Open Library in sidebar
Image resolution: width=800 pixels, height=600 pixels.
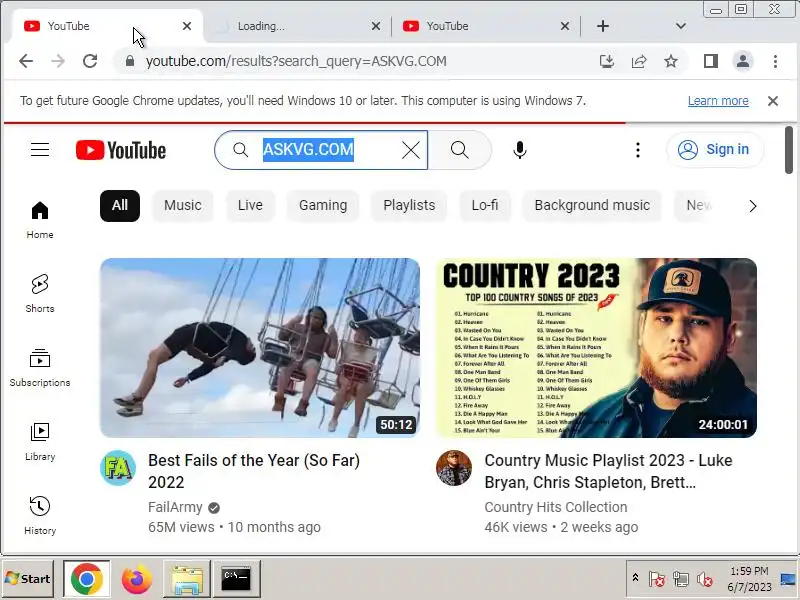click(40, 442)
